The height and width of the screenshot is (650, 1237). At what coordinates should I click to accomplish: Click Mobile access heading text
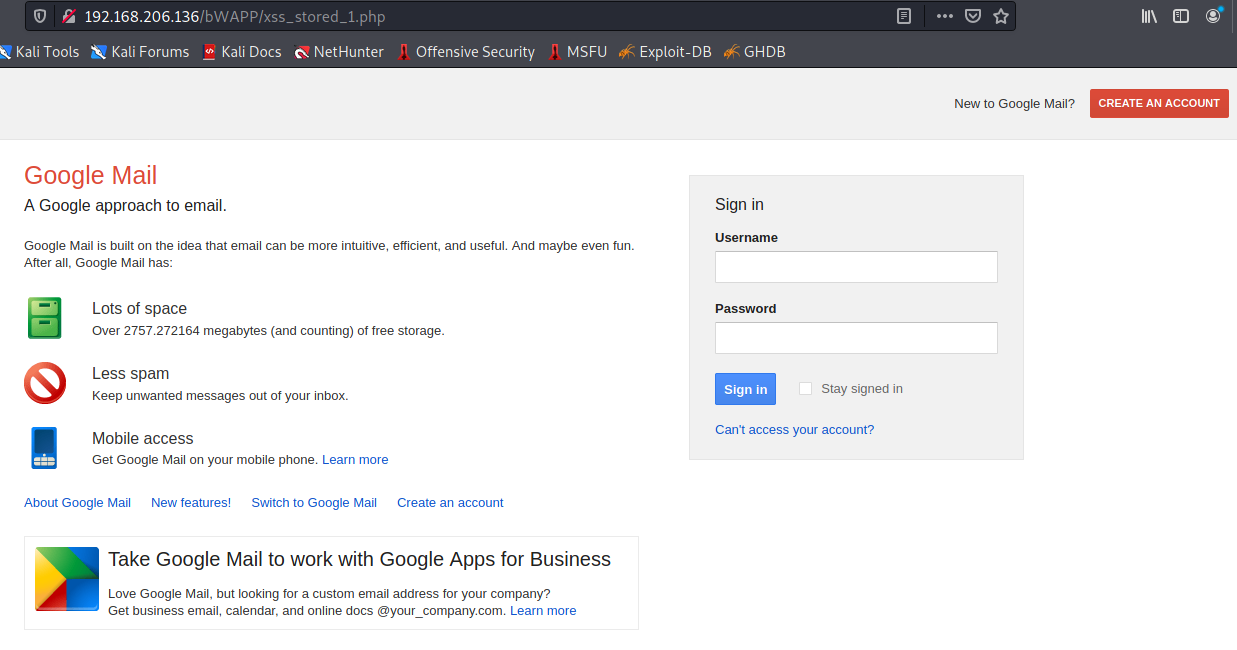(x=142, y=439)
